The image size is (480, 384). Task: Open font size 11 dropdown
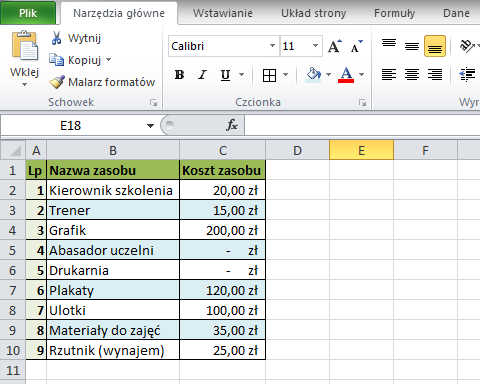(315, 46)
